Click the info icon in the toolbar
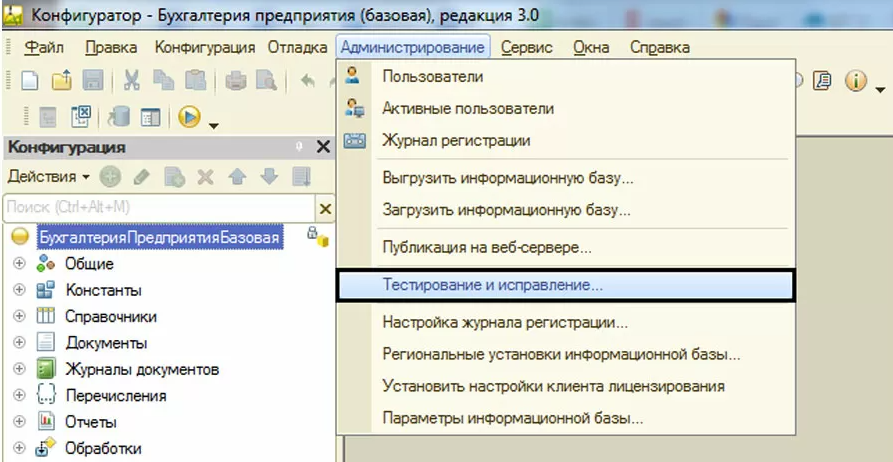 [856, 81]
